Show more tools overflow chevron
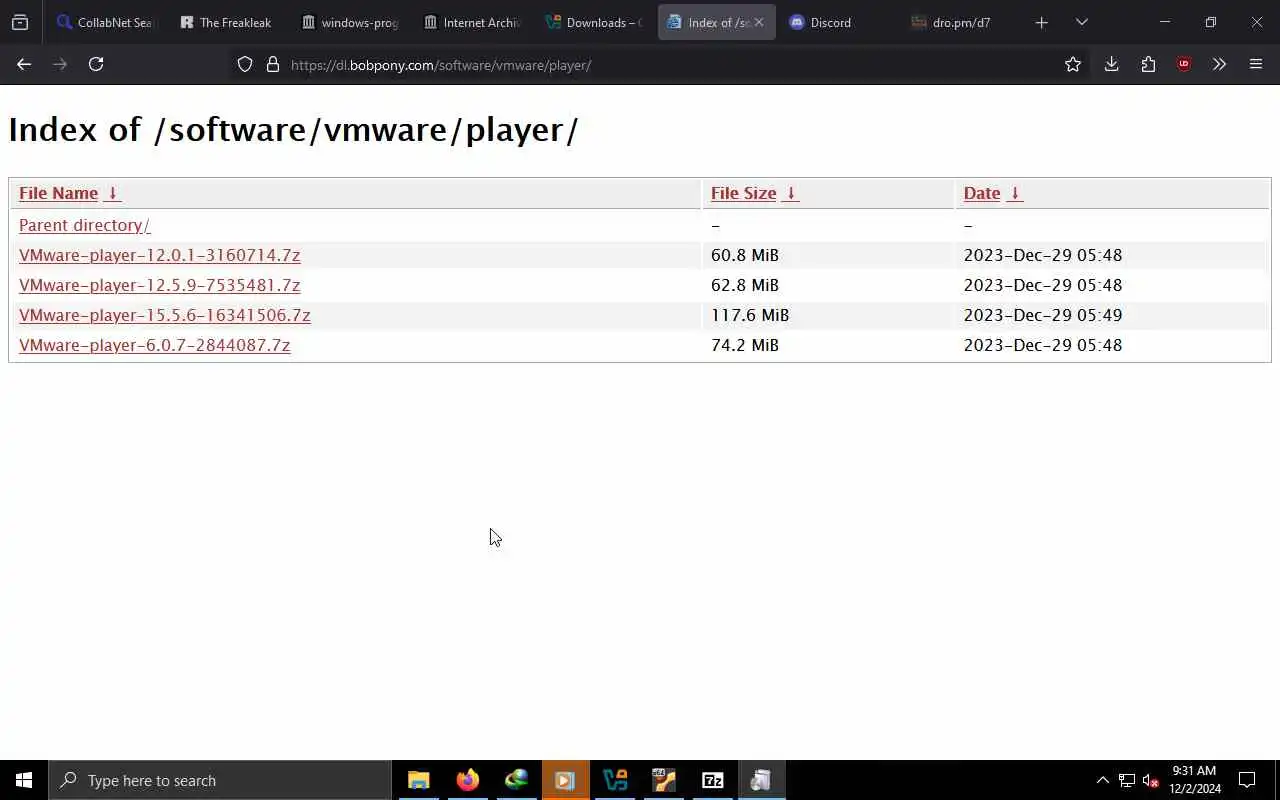This screenshot has width=1280, height=800. point(1219,64)
